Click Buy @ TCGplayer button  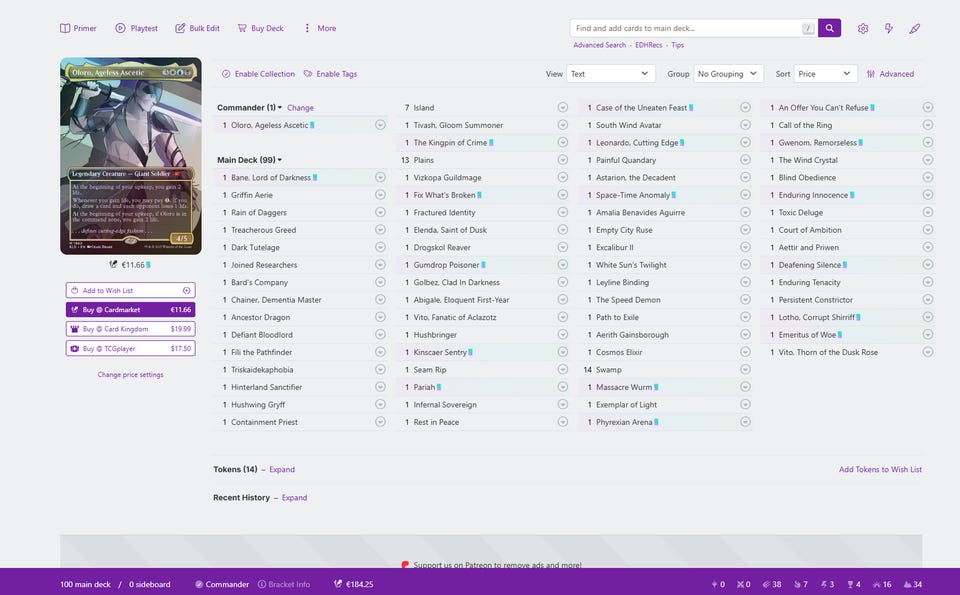pyautogui.click(x=130, y=348)
